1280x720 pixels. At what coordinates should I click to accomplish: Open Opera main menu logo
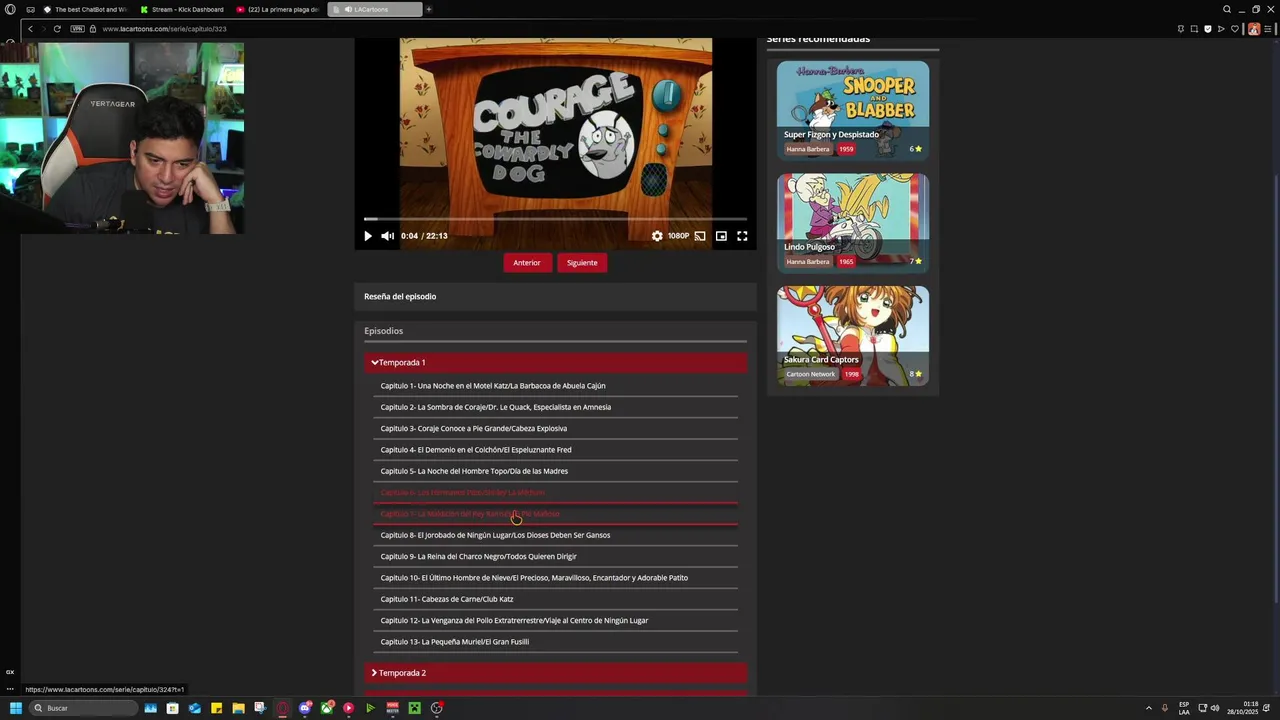(x=10, y=9)
